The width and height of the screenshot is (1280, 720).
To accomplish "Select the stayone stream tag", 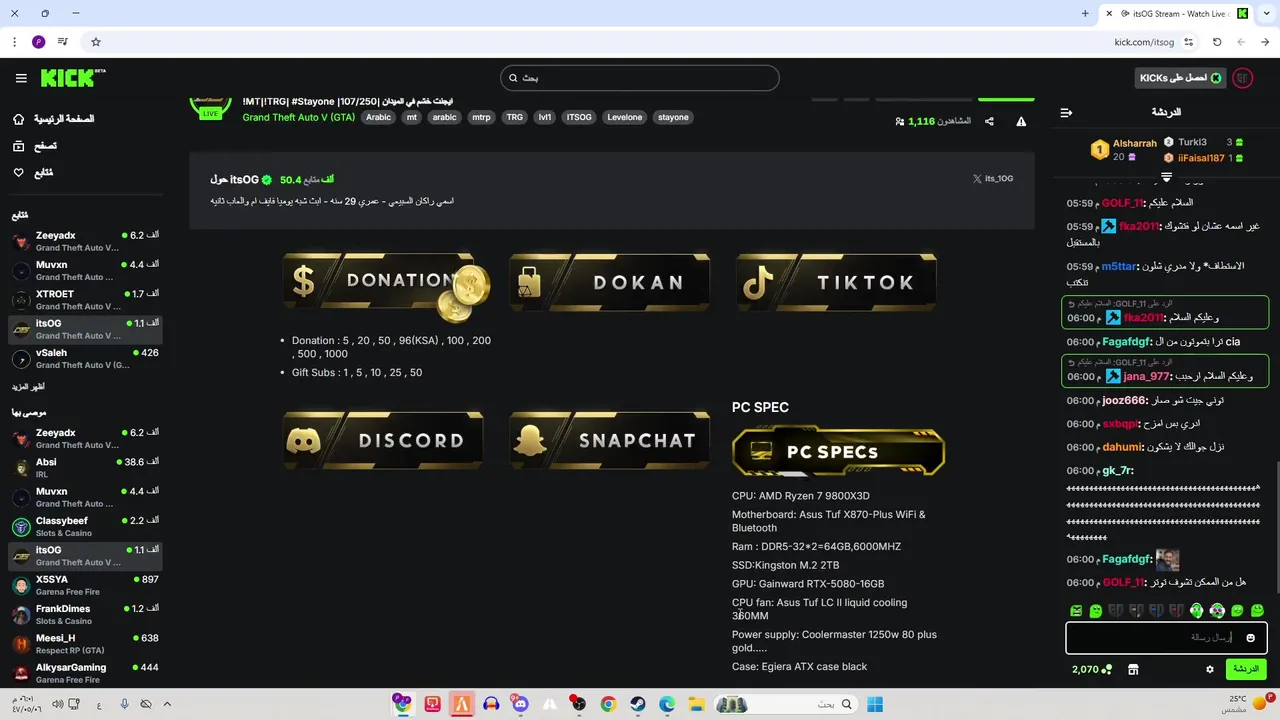I will click(x=673, y=117).
